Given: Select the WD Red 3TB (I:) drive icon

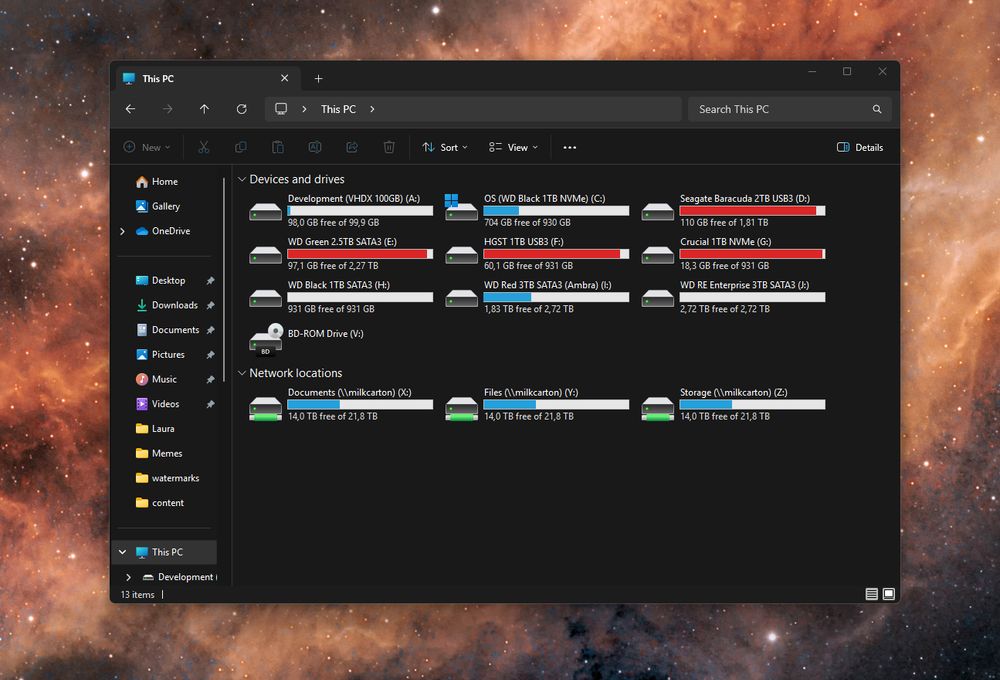Looking at the screenshot, I should pyautogui.click(x=461, y=297).
